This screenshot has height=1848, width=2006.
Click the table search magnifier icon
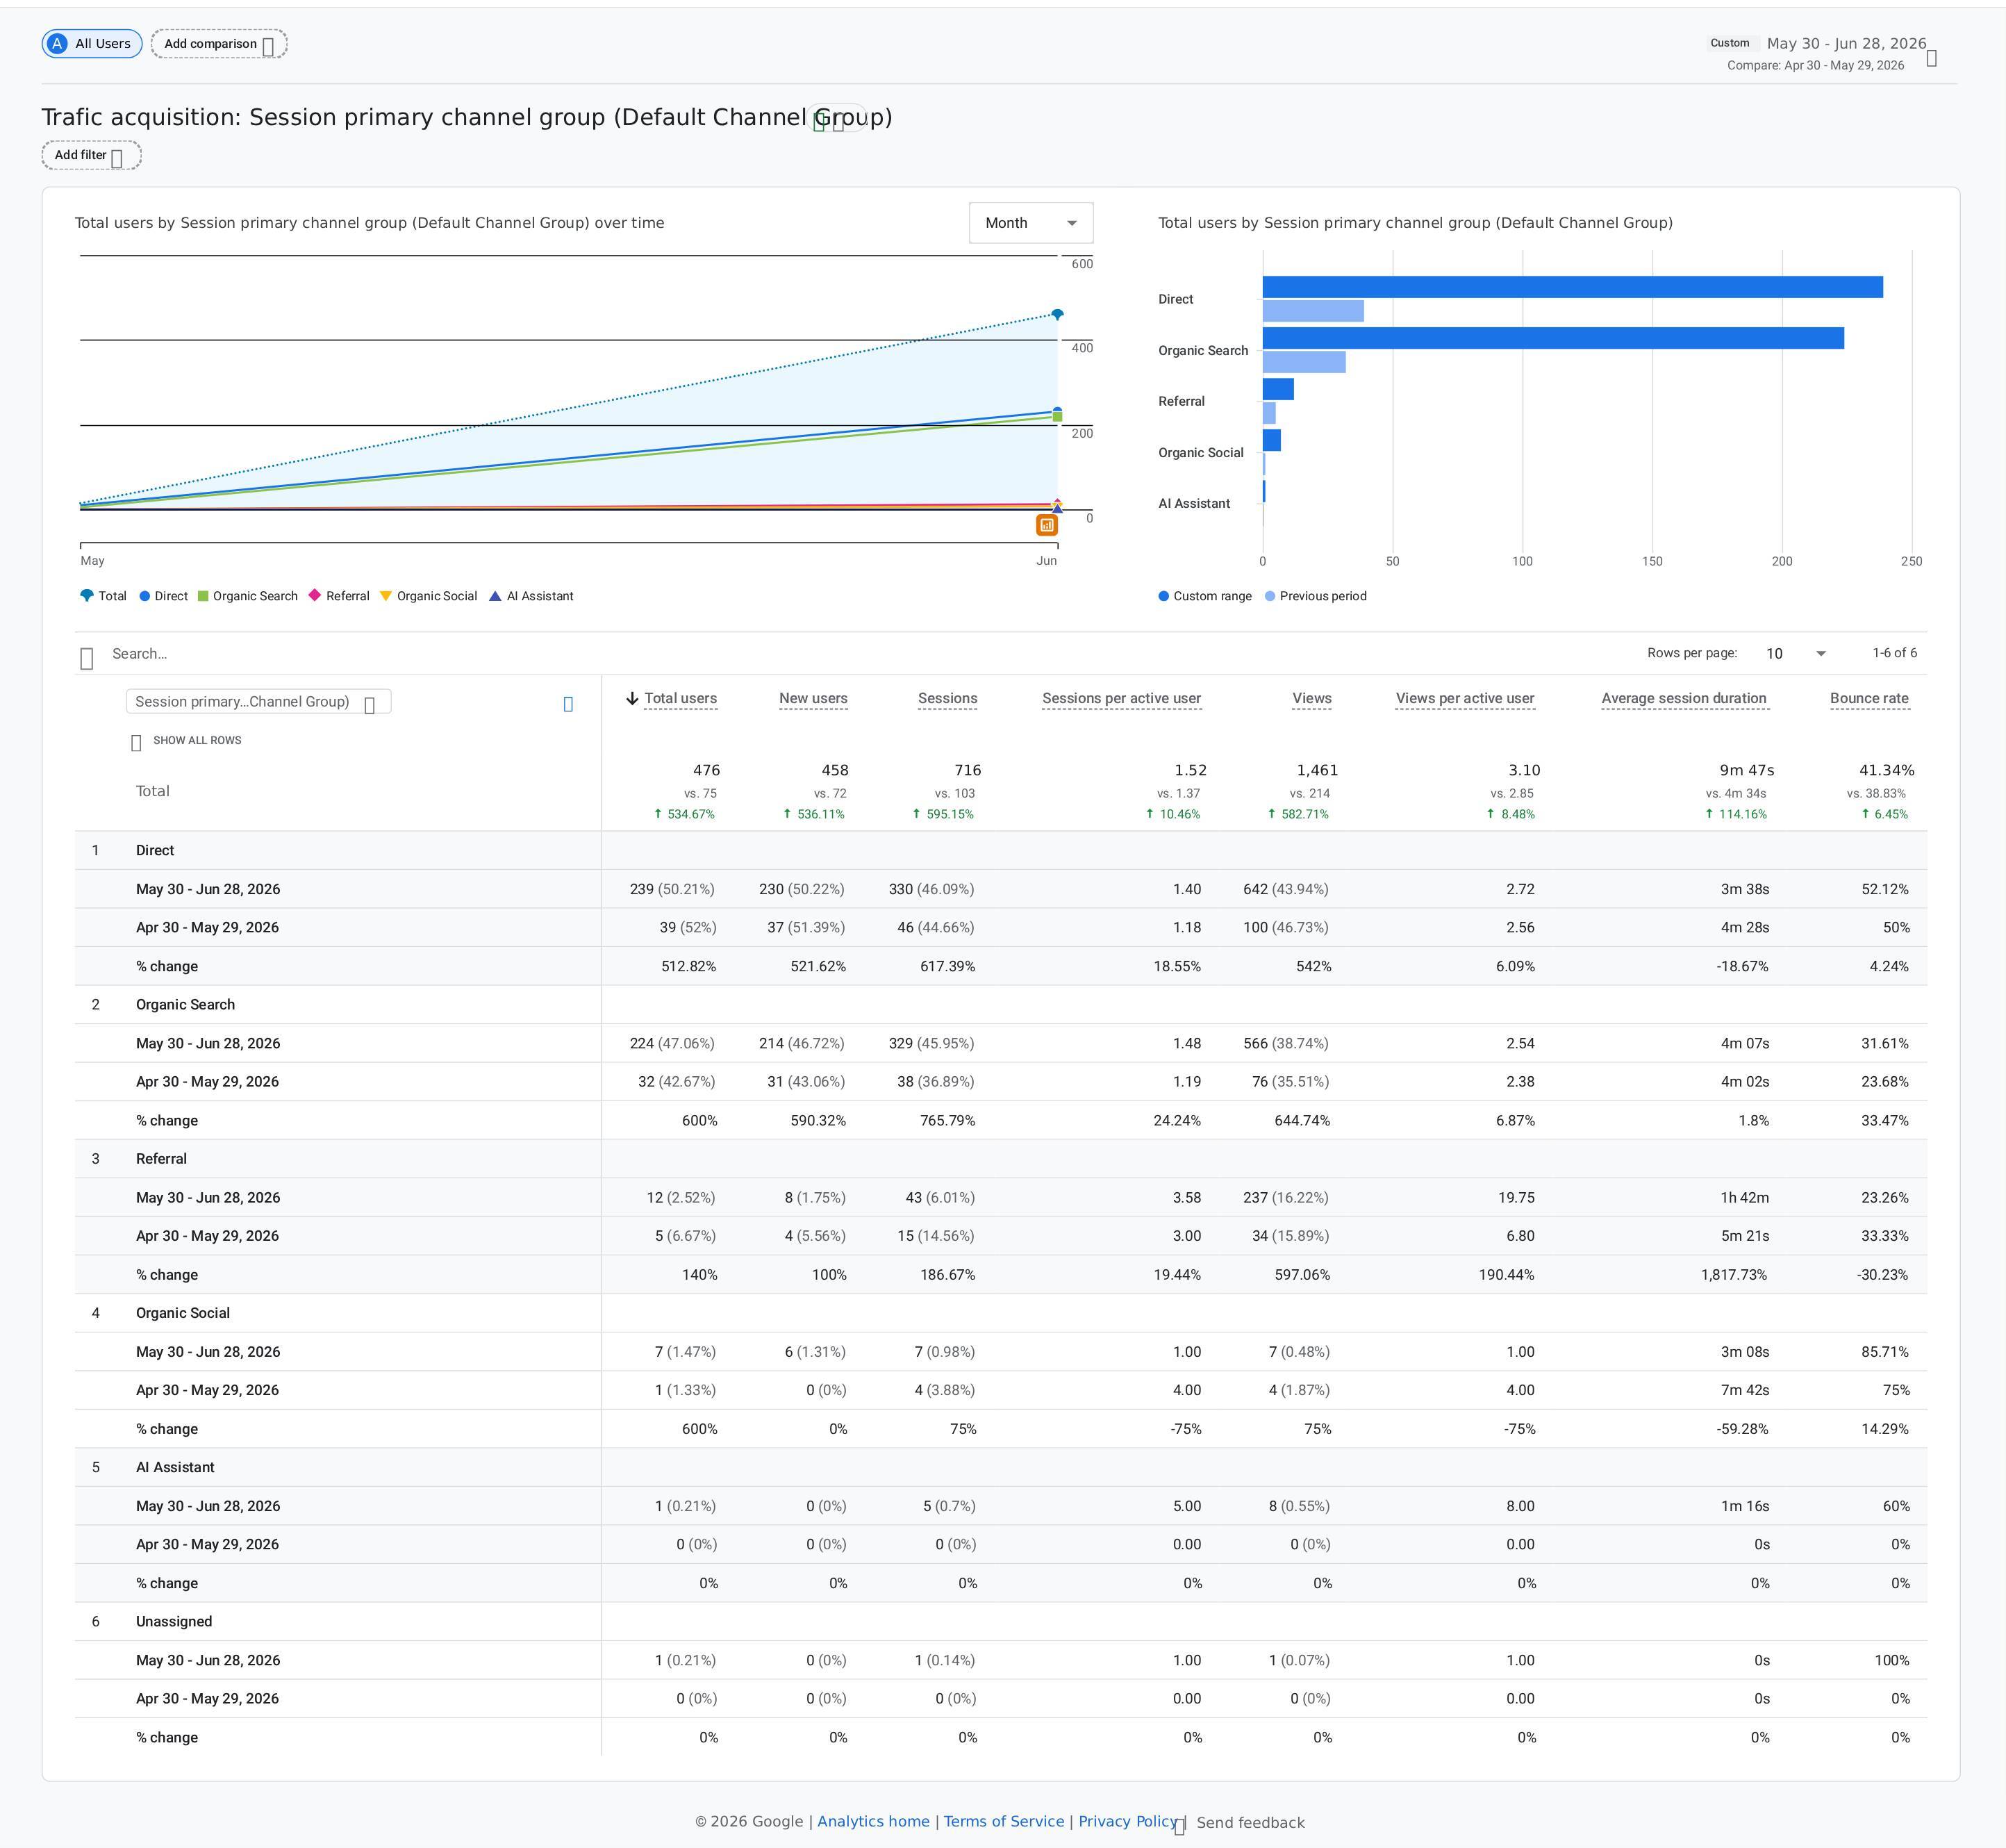[87, 658]
